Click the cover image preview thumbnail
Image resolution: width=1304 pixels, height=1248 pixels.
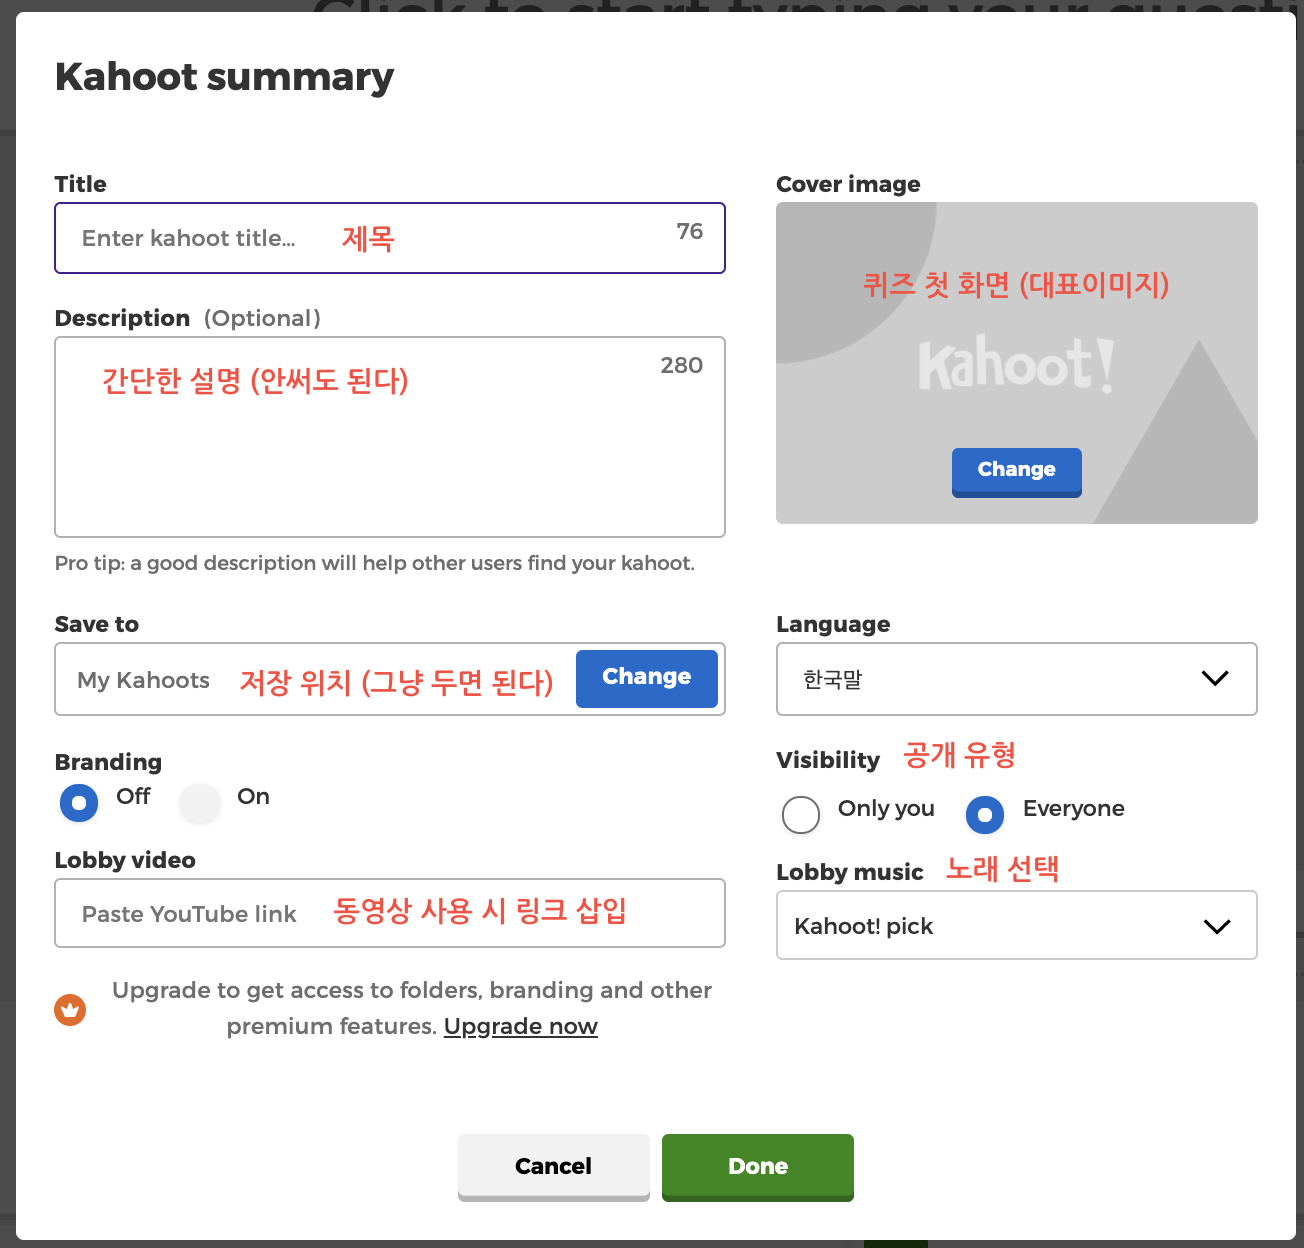click(x=1016, y=363)
